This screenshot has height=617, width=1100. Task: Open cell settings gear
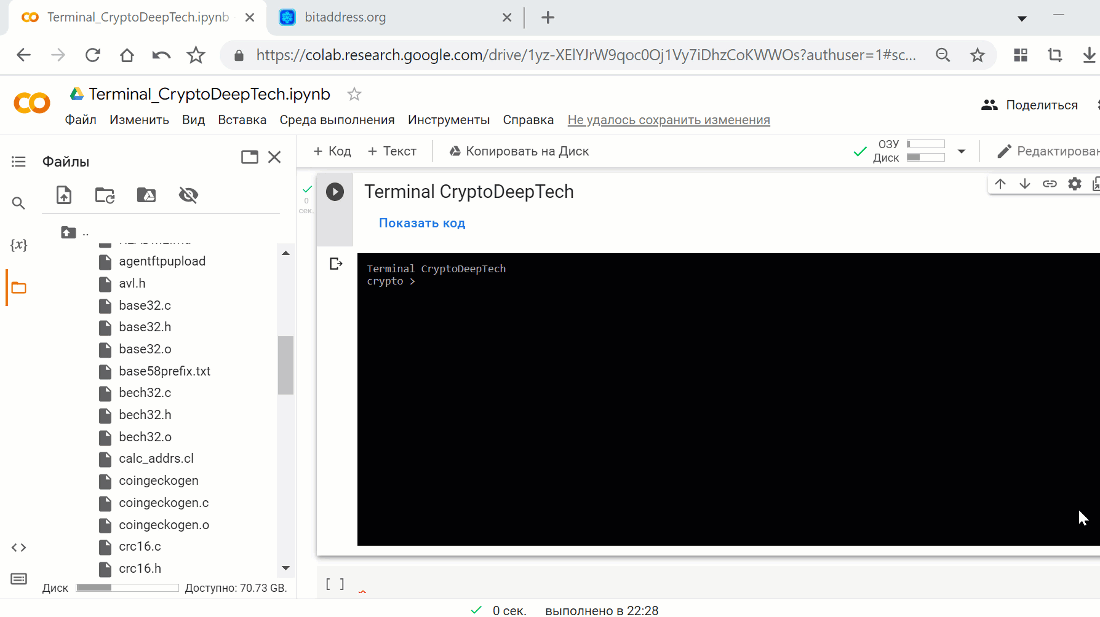(x=1075, y=184)
